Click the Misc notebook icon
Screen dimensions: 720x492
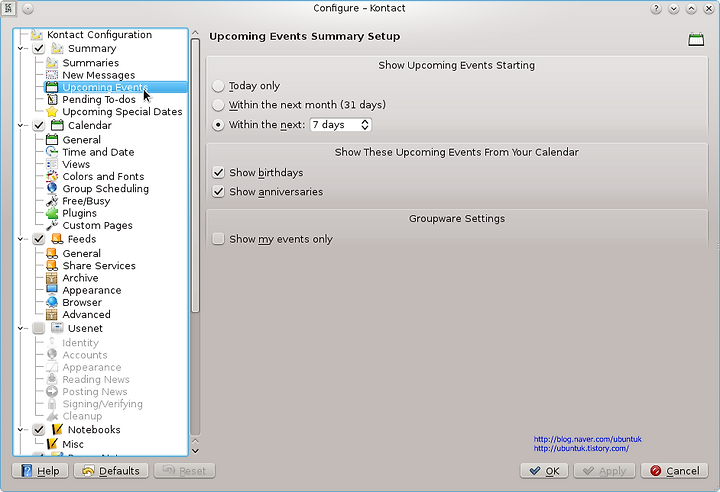click(x=52, y=444)
